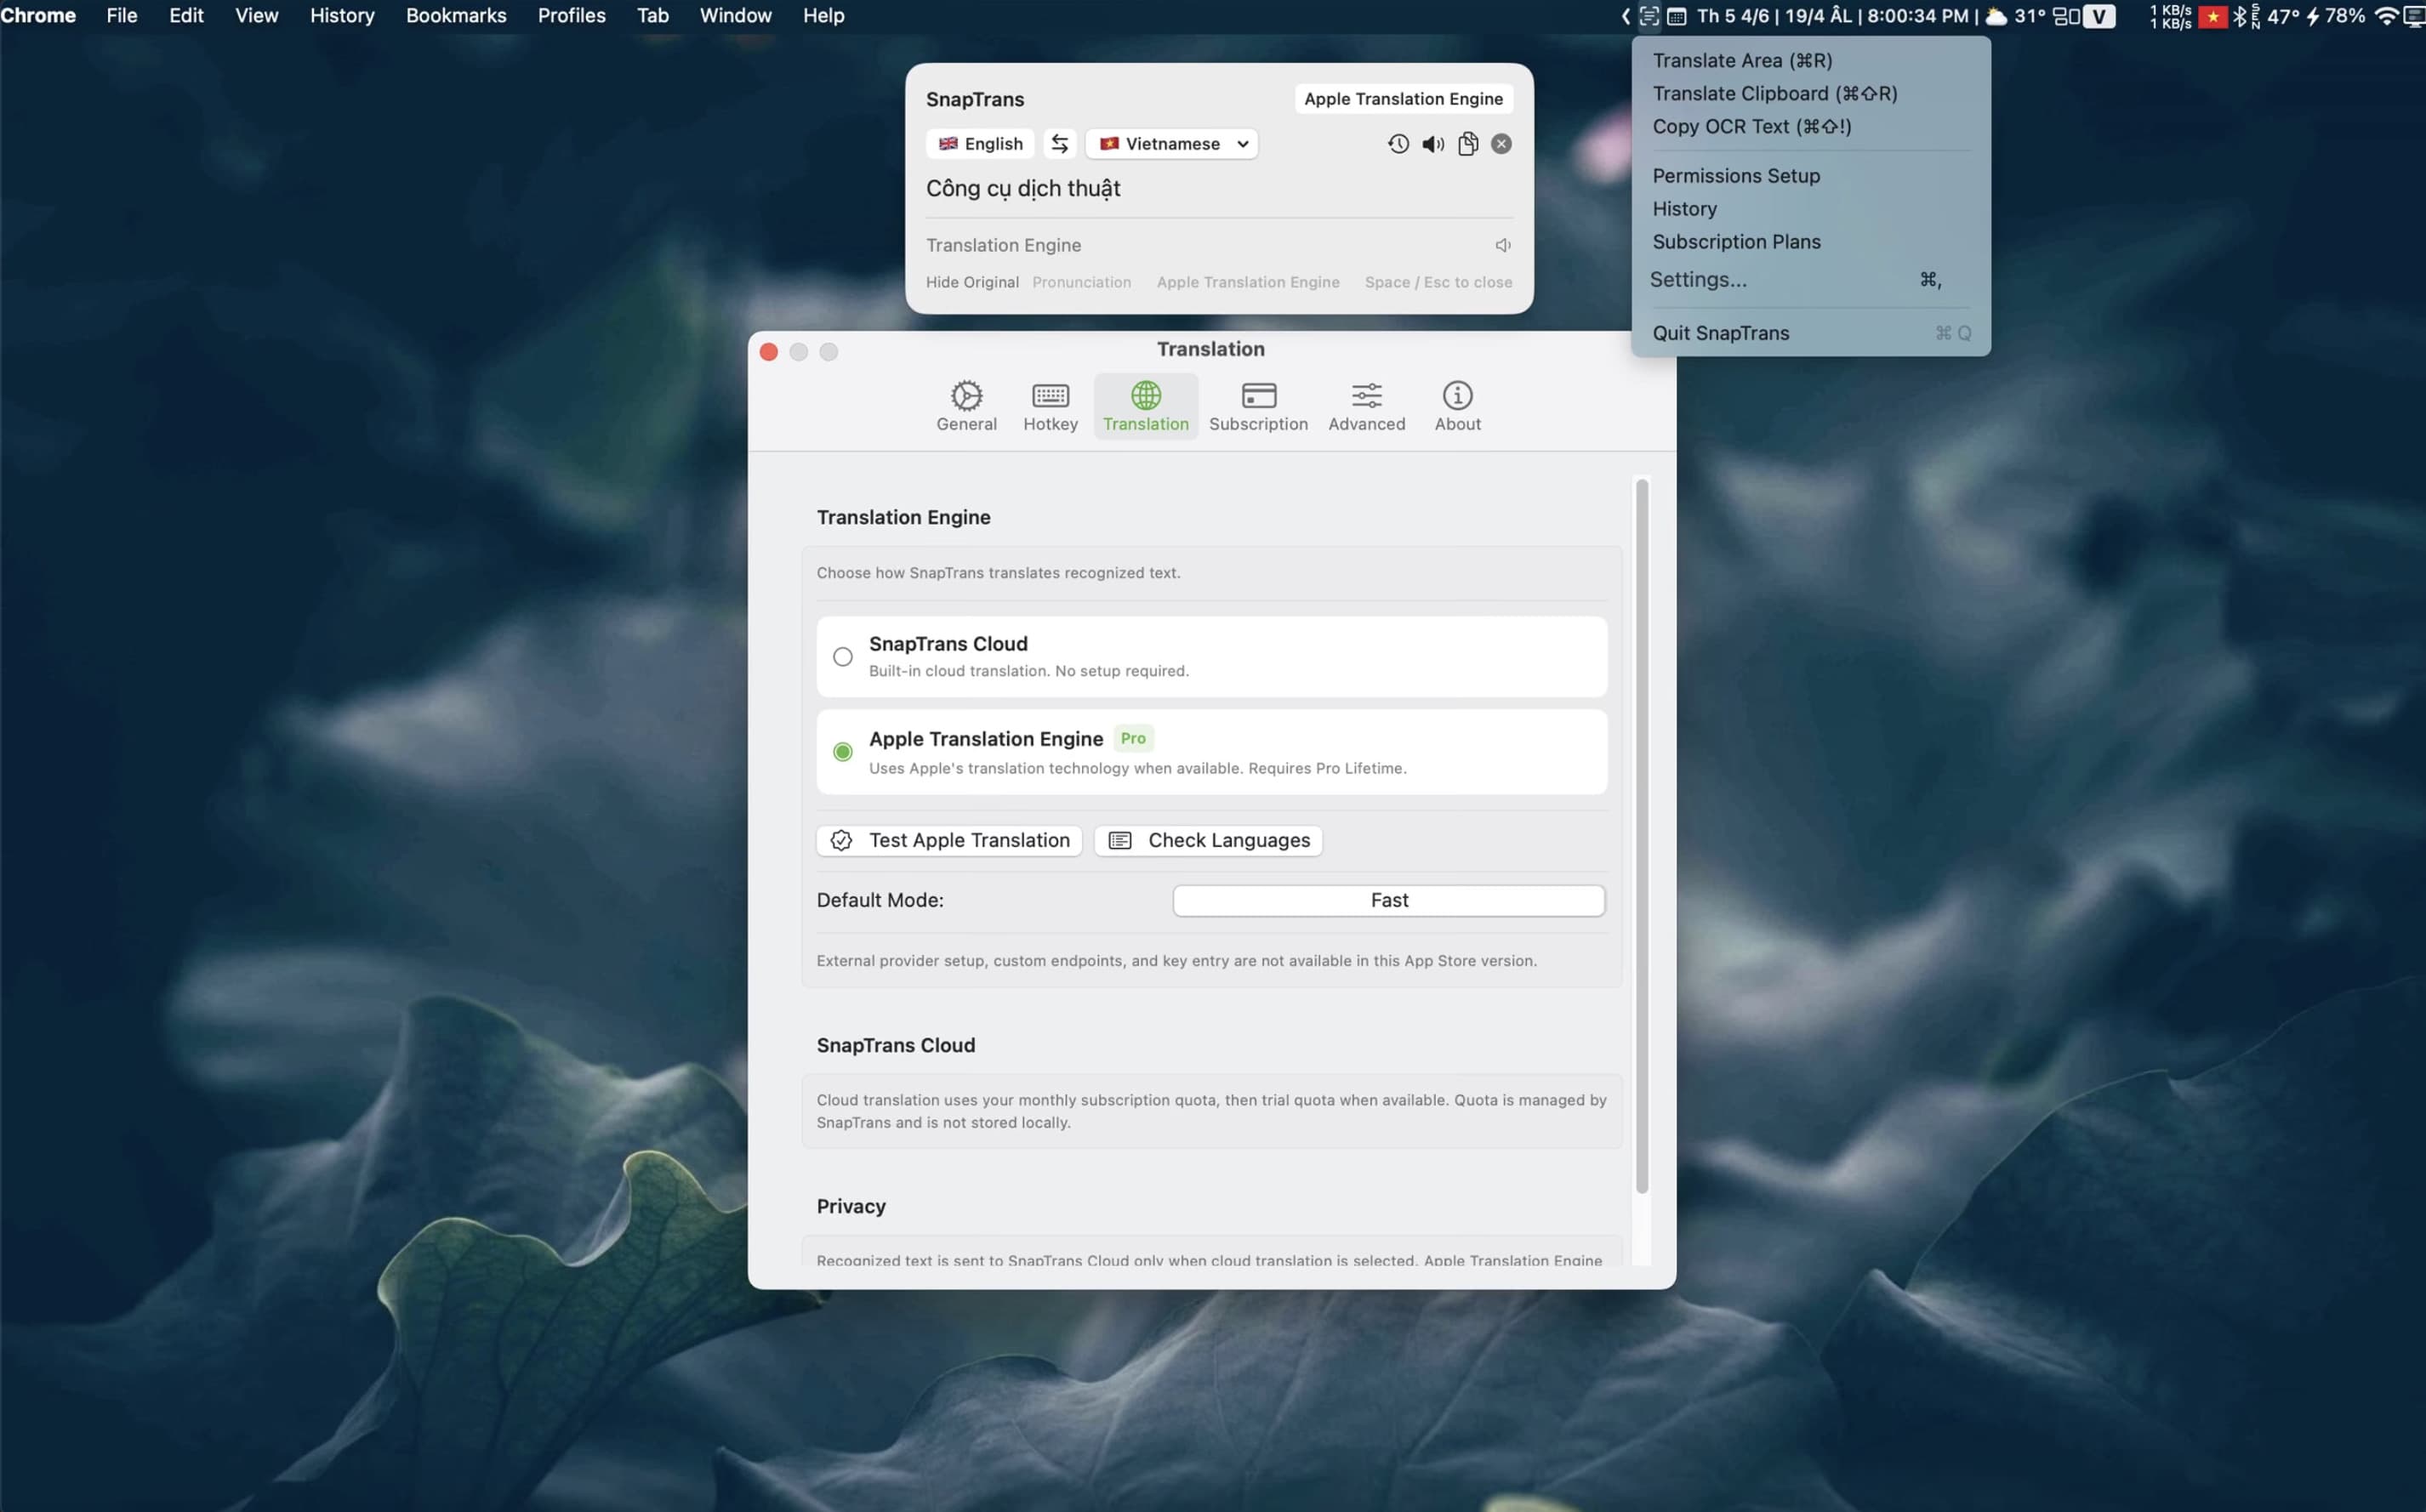This screenshot has height=1512, width=2426.
Task: Open Subscription Plans from the menu
Action: 1810,242
